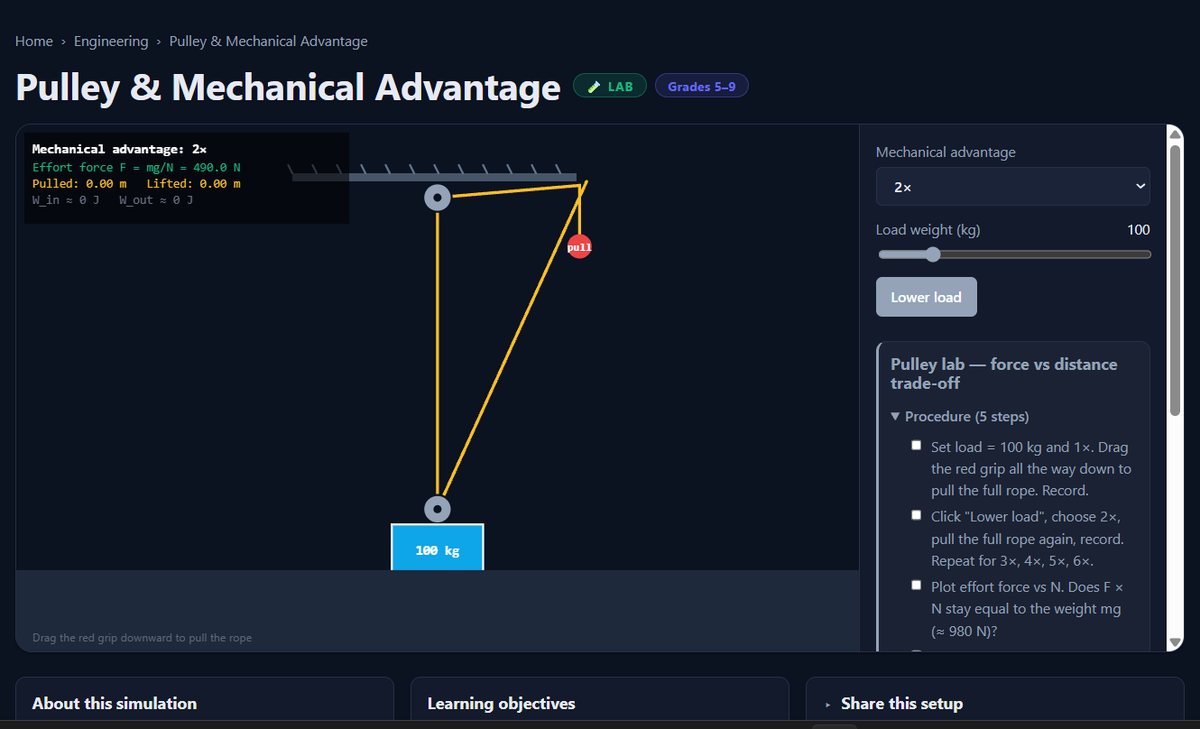Tick the "Click Lower load, choose 2×" step
Image resolution: width=1200 pixels, height=729 pixels.
(x=916, y=516)
